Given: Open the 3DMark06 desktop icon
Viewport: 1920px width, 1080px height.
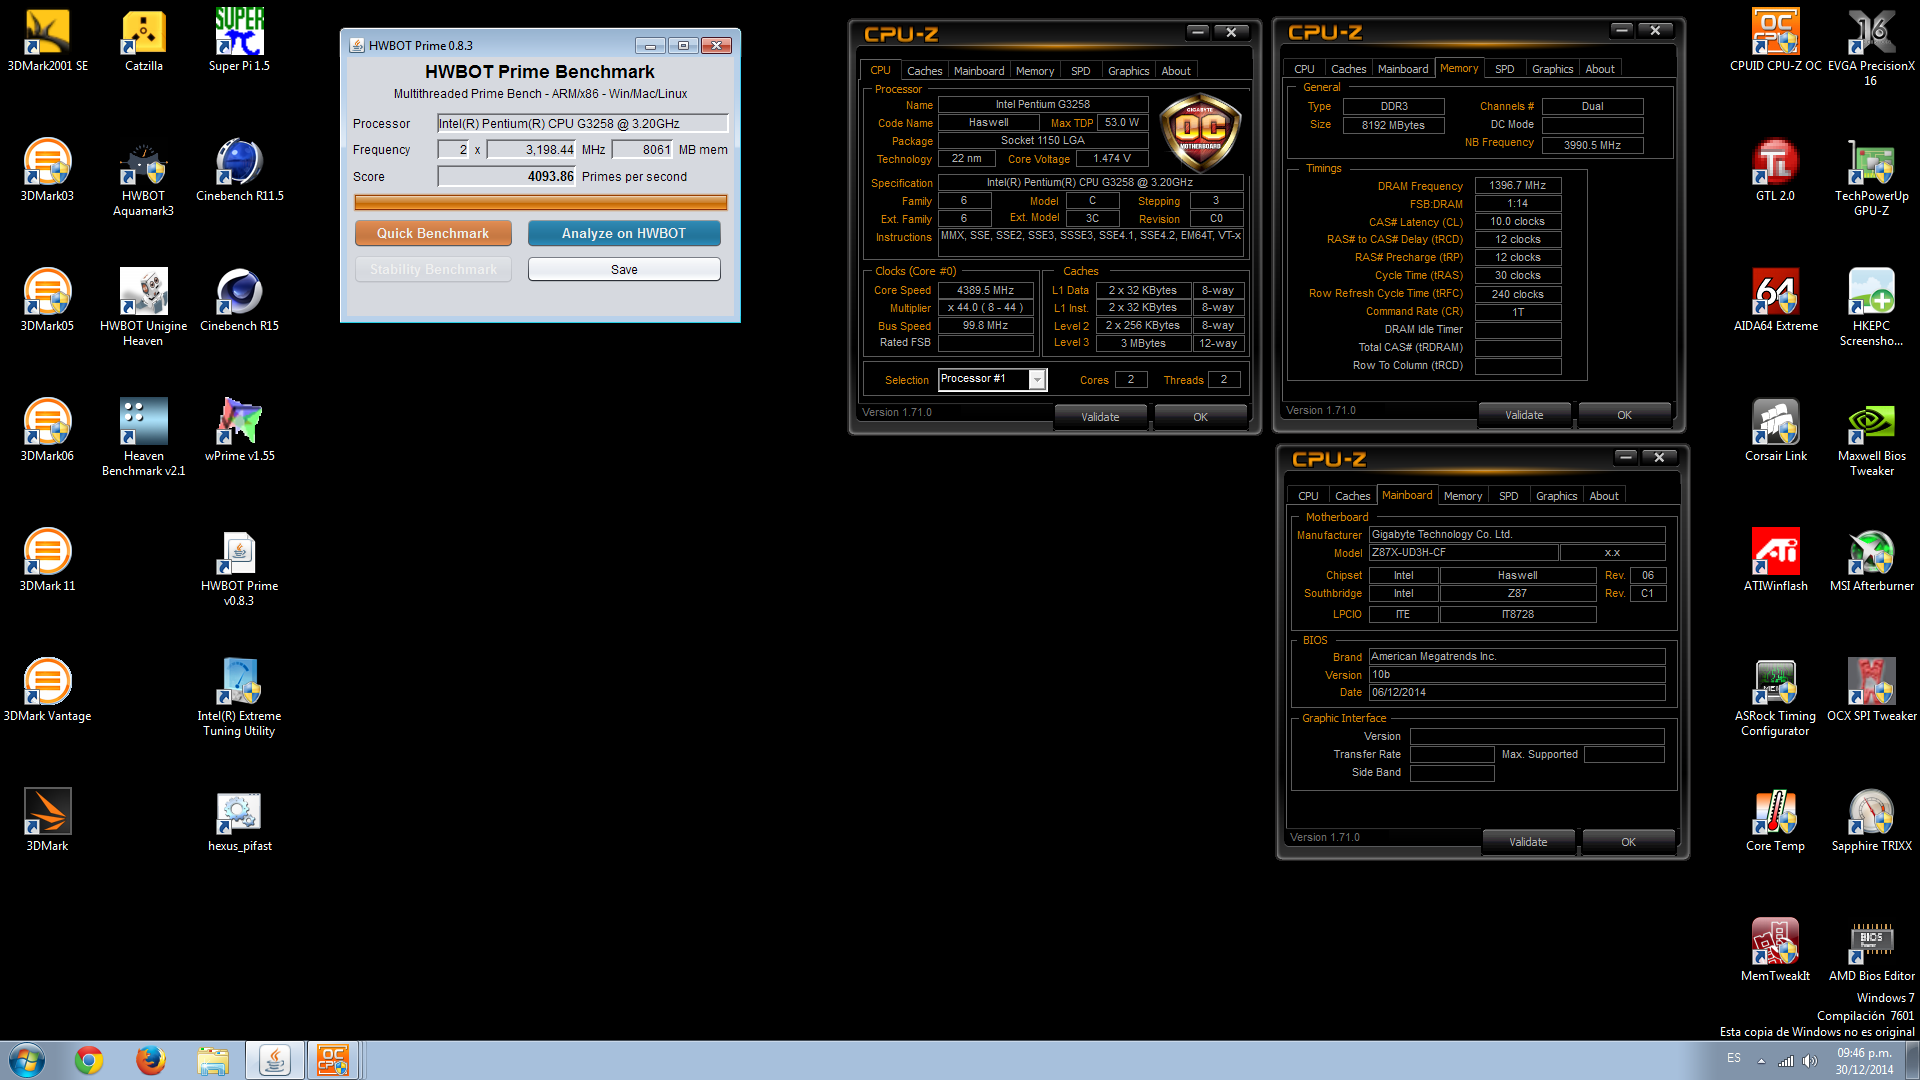Looking at the screenshot, I should [x=47, y=430].
